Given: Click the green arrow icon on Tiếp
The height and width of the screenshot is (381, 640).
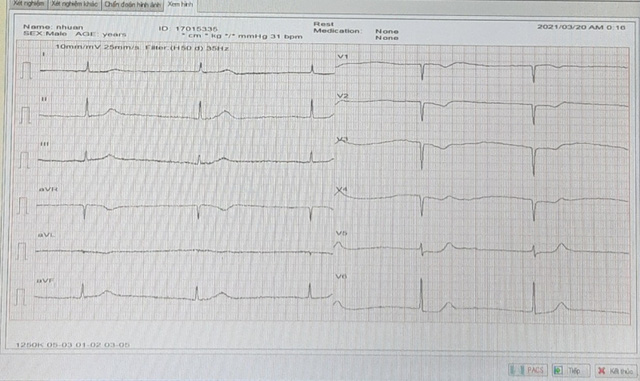Looking at the screenshot, I should (558, 370).
